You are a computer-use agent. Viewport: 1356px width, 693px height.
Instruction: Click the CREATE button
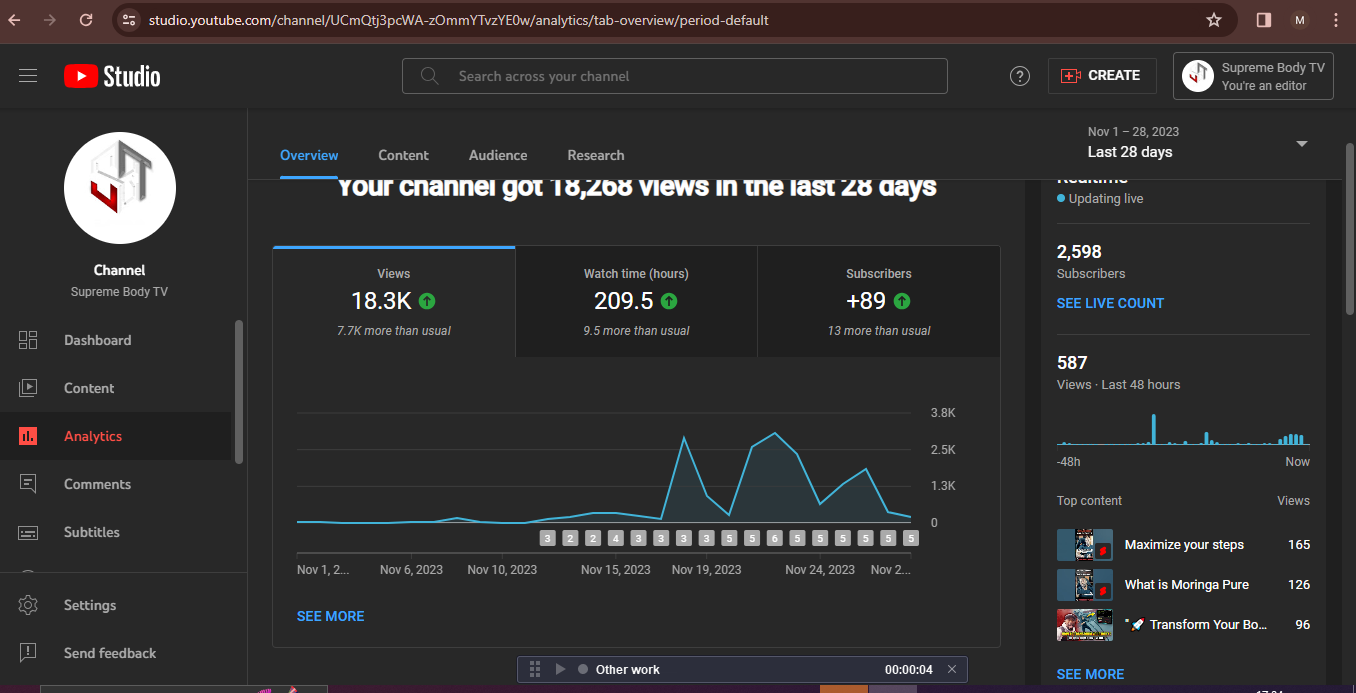(x=1102, y=76)
